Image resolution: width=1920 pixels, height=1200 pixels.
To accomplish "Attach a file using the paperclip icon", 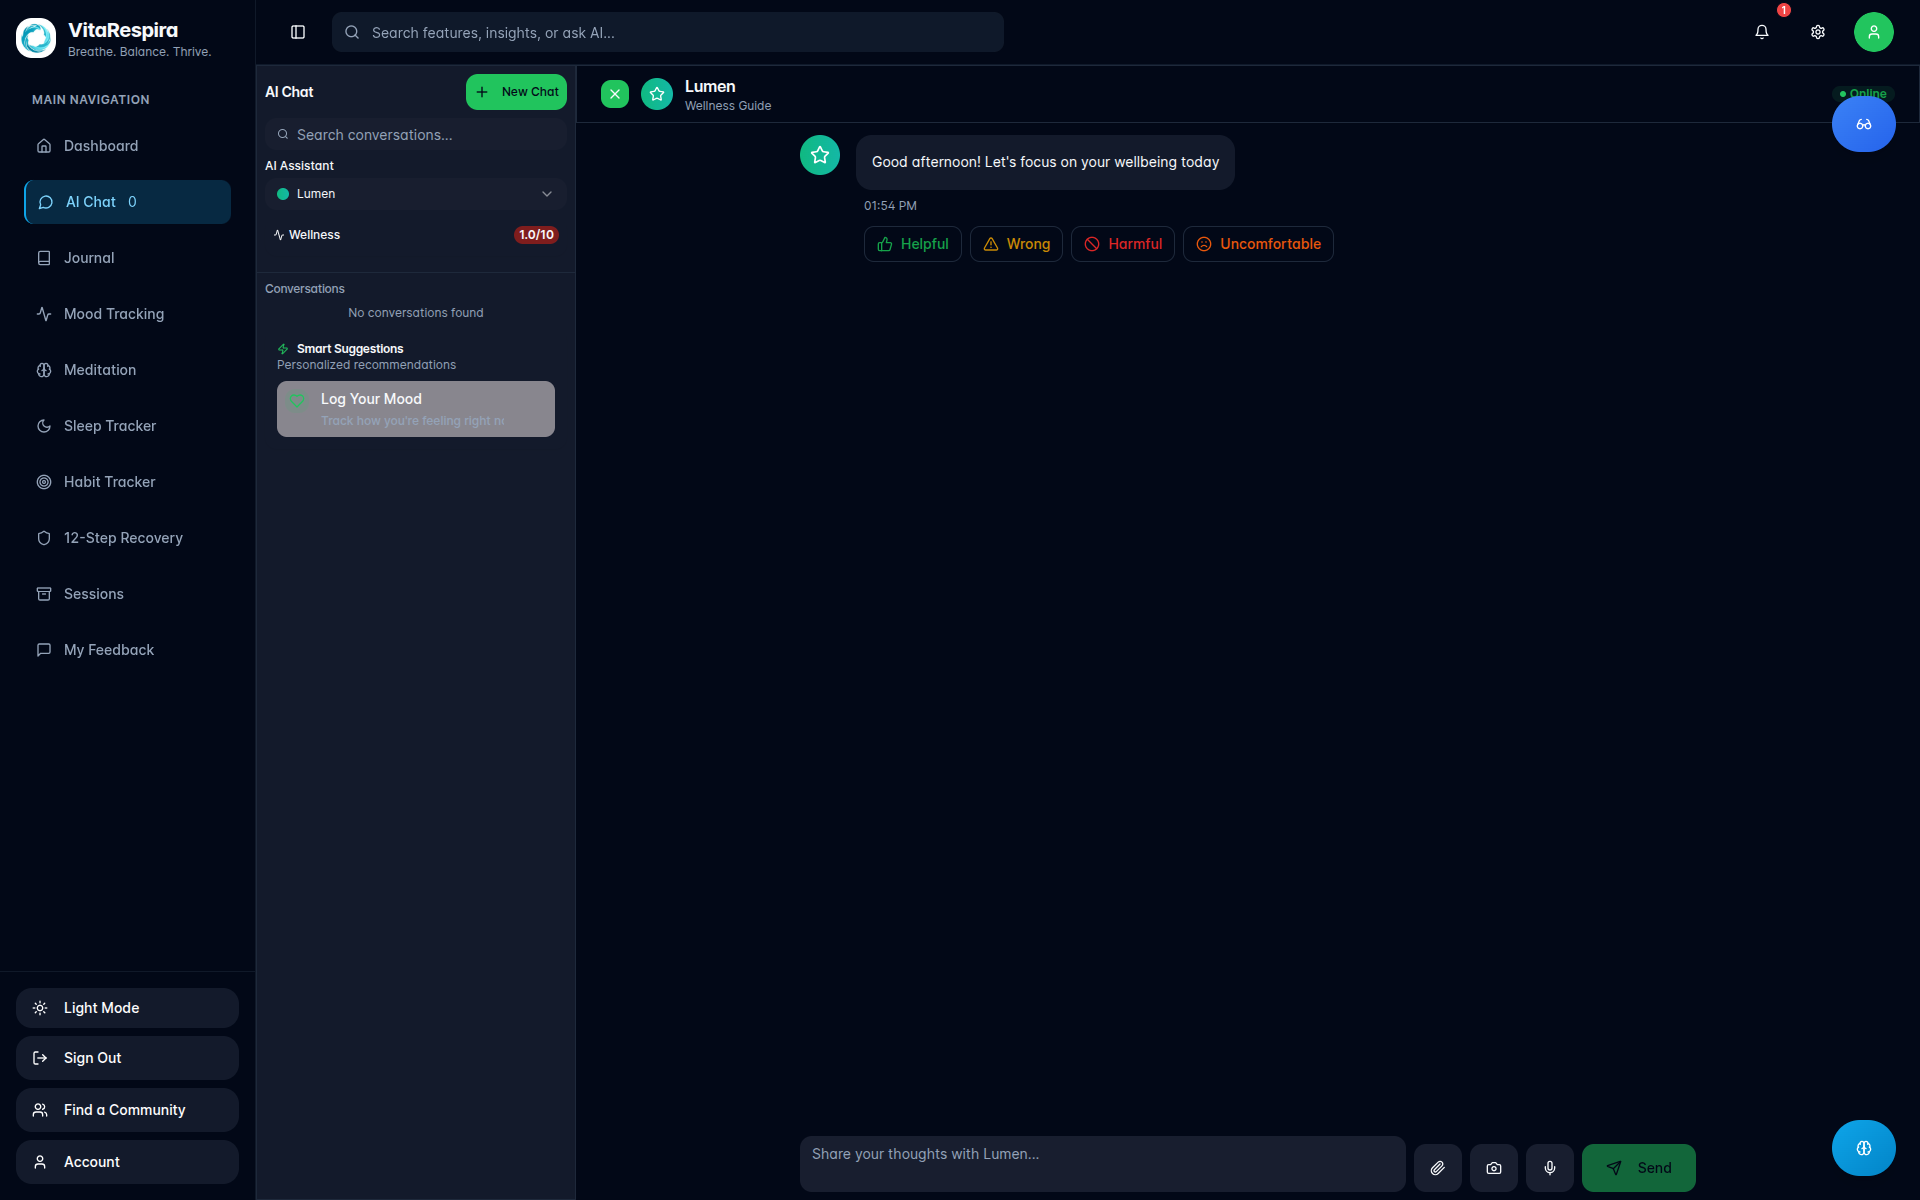I will (x=1438, y=1167).
